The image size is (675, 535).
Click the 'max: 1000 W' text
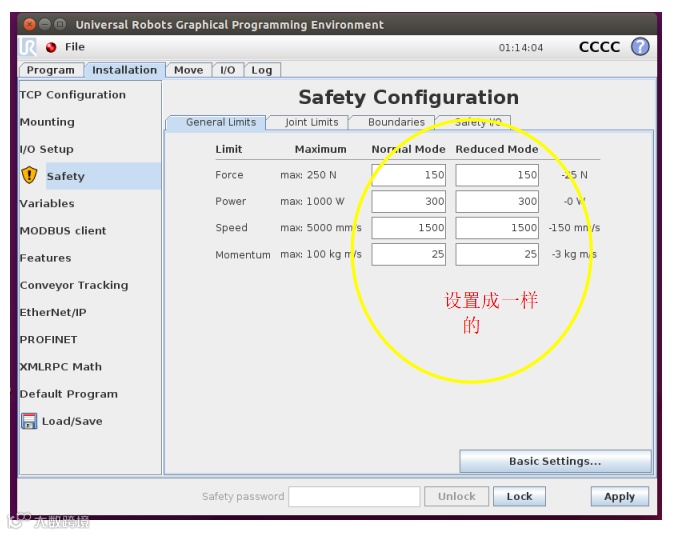[x=312, y=201]
